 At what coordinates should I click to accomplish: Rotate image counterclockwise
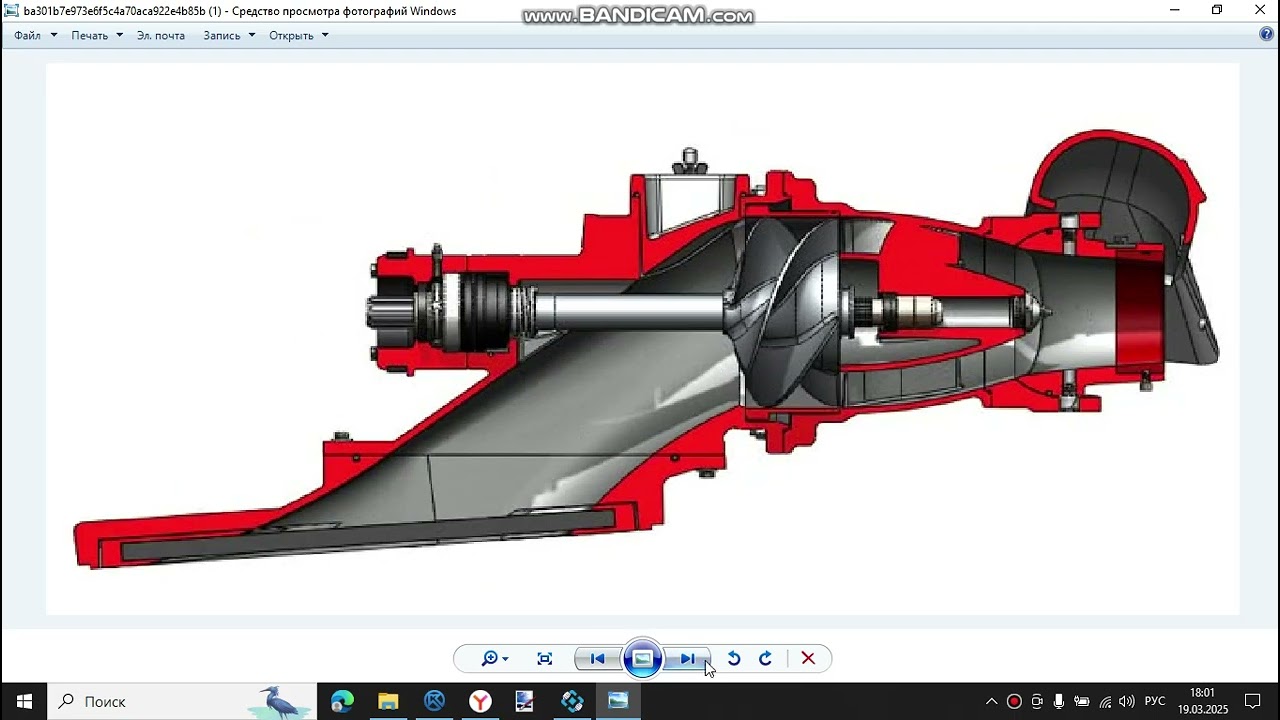(733, 658)
